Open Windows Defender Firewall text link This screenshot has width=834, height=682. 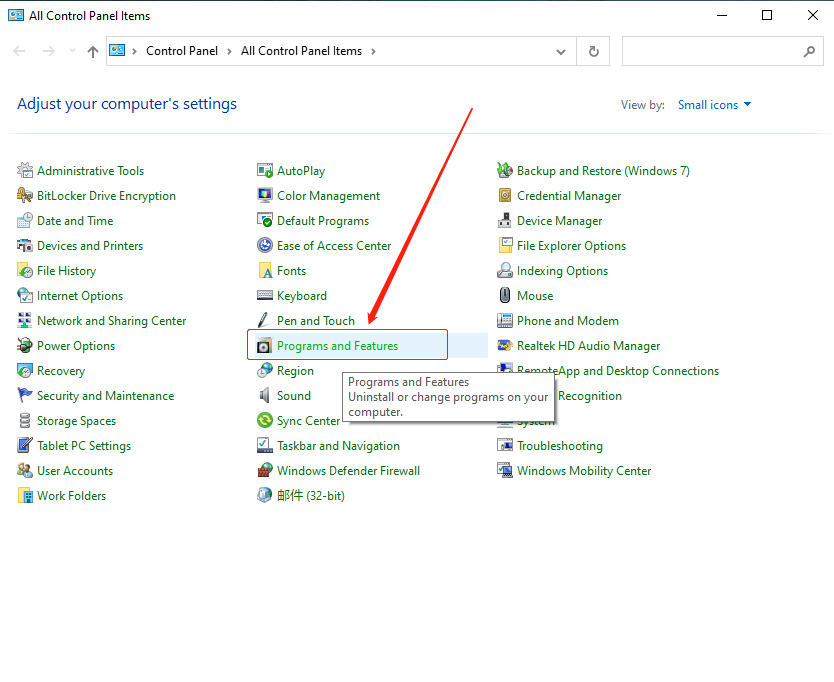[348, 471]
